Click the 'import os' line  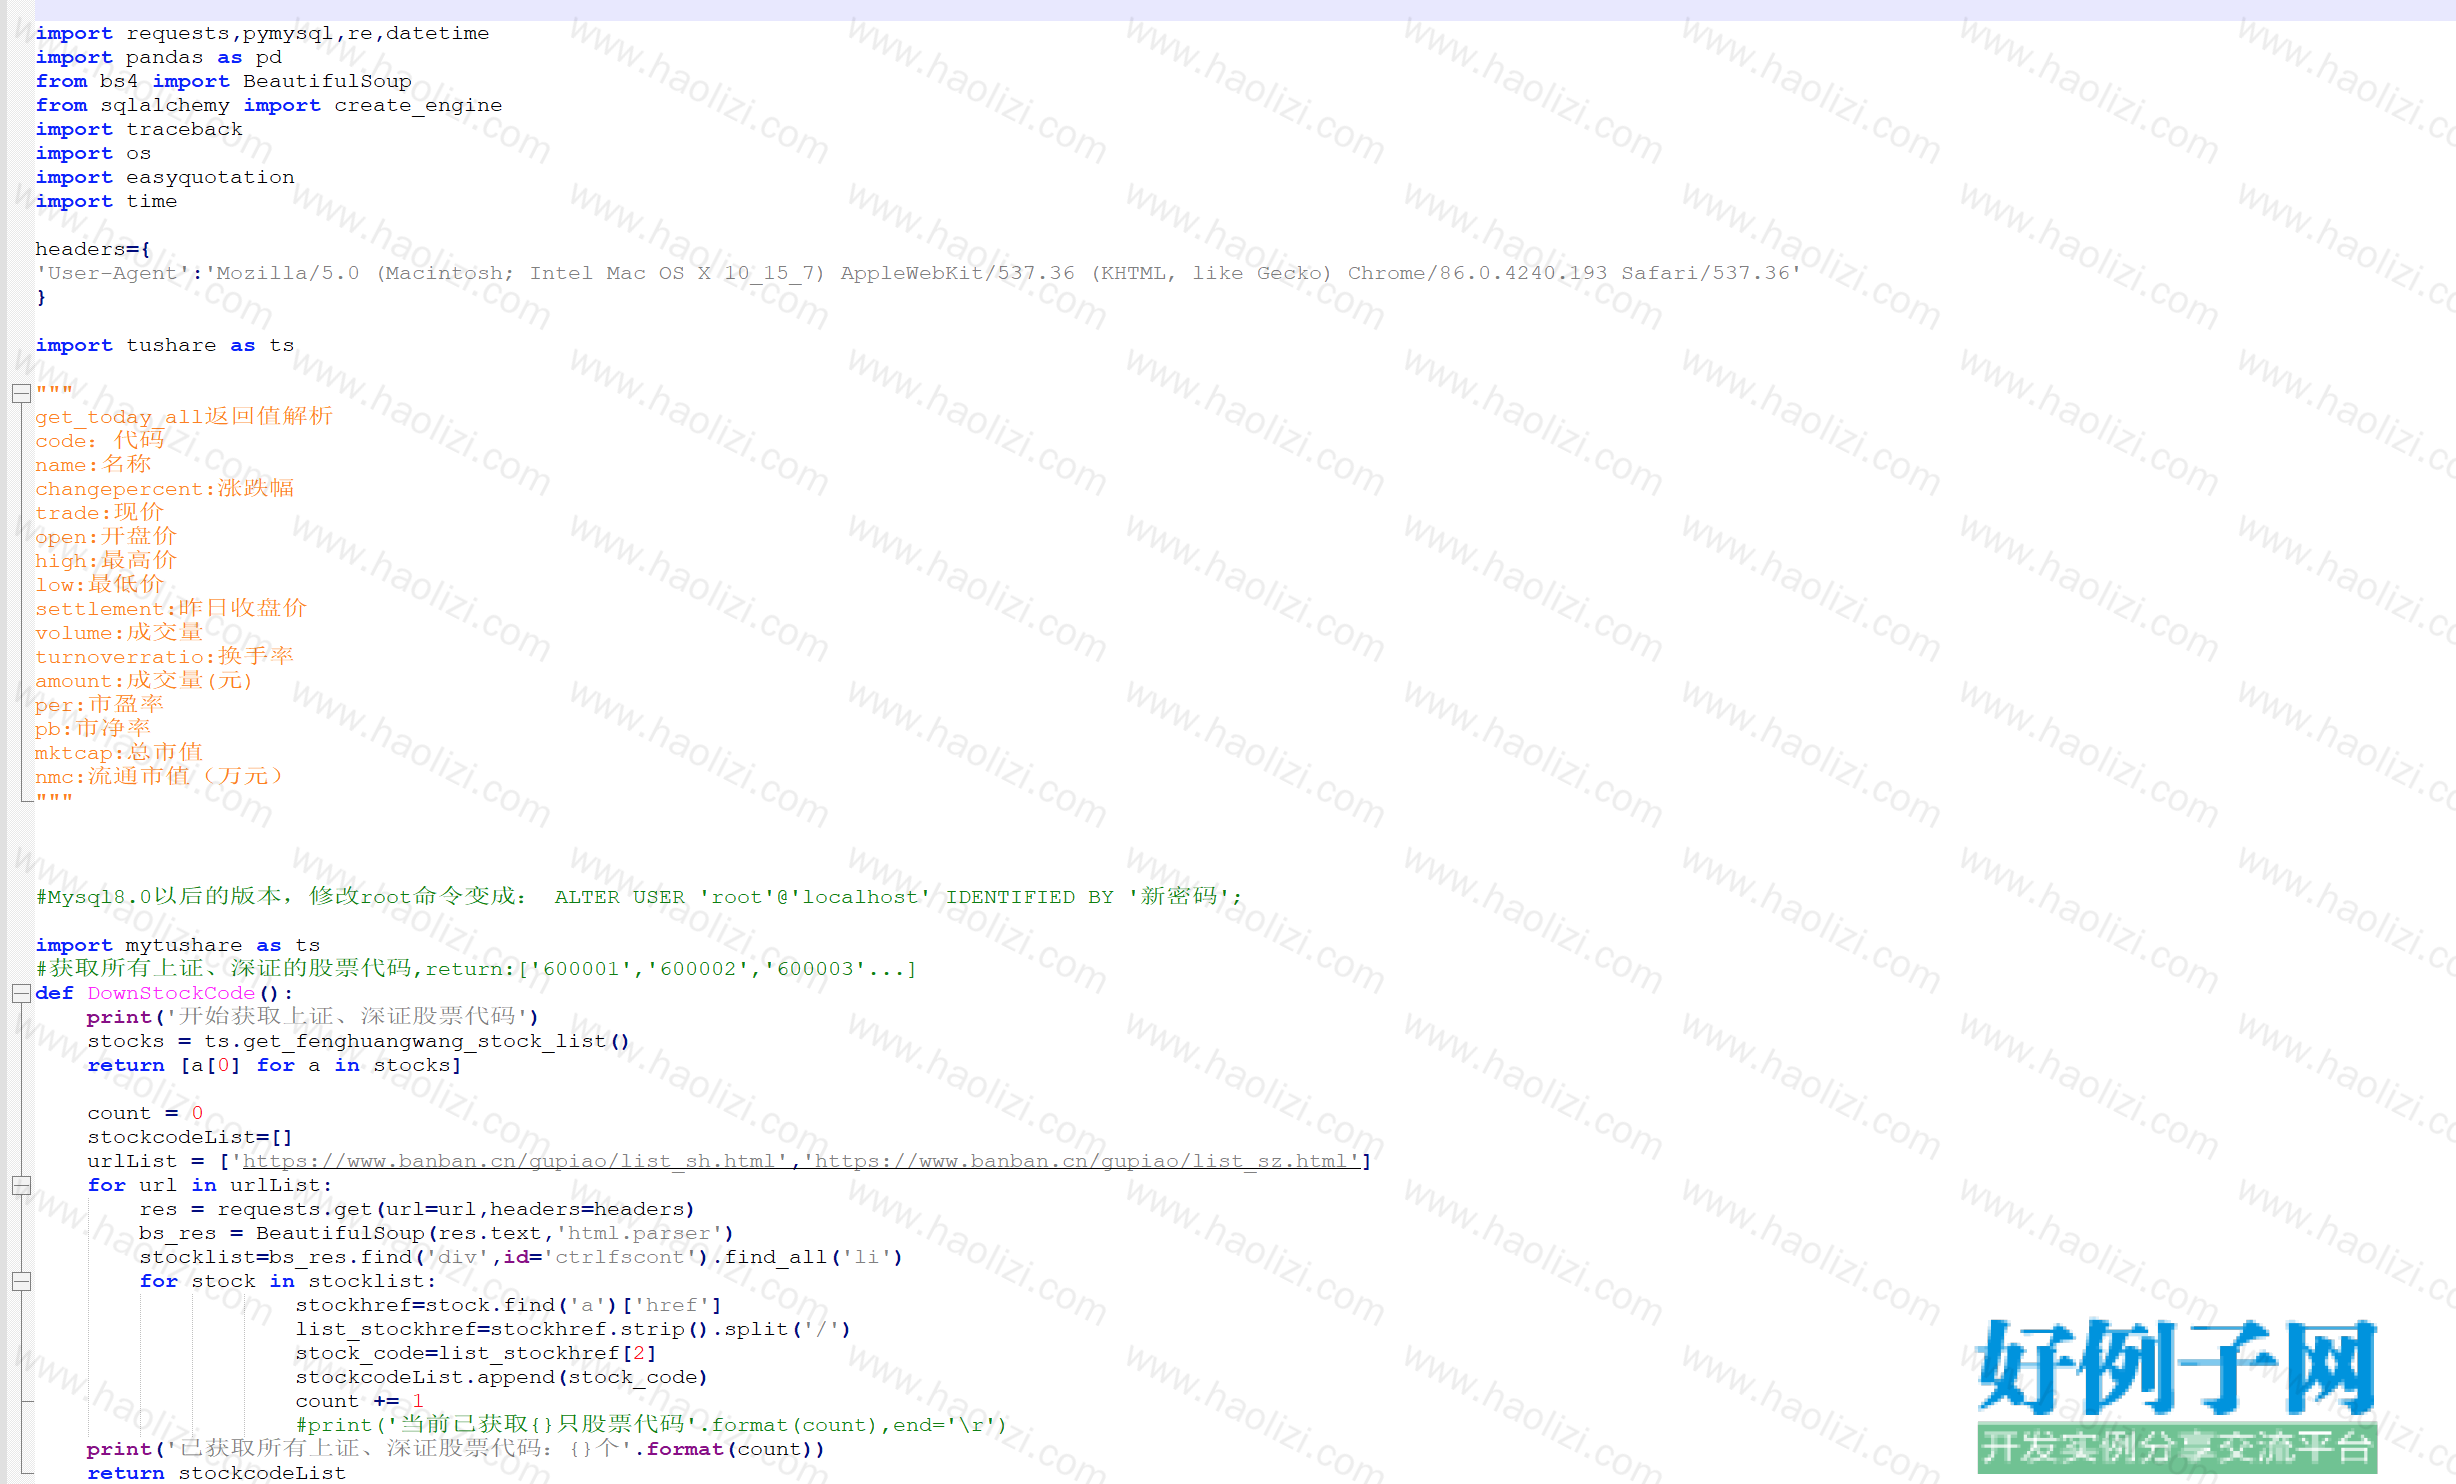coord(93,153)
